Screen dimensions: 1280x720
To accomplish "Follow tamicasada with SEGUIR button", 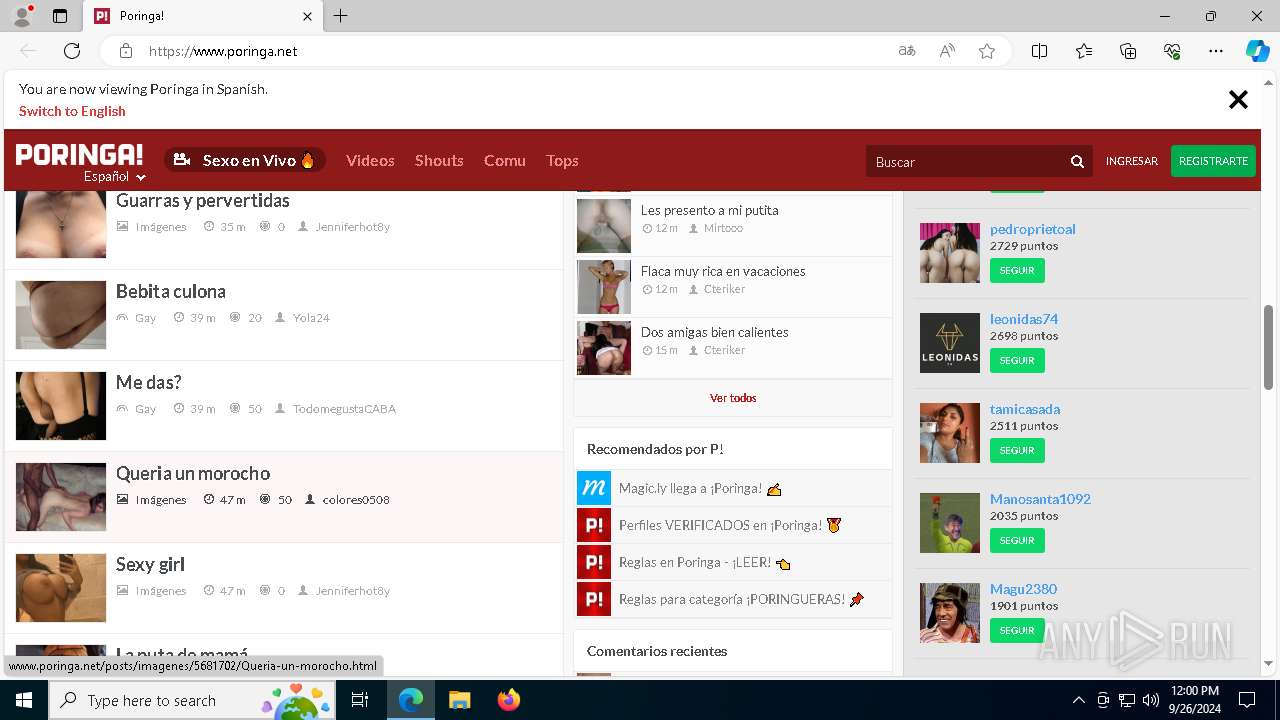I will (x=1017, y=451).
